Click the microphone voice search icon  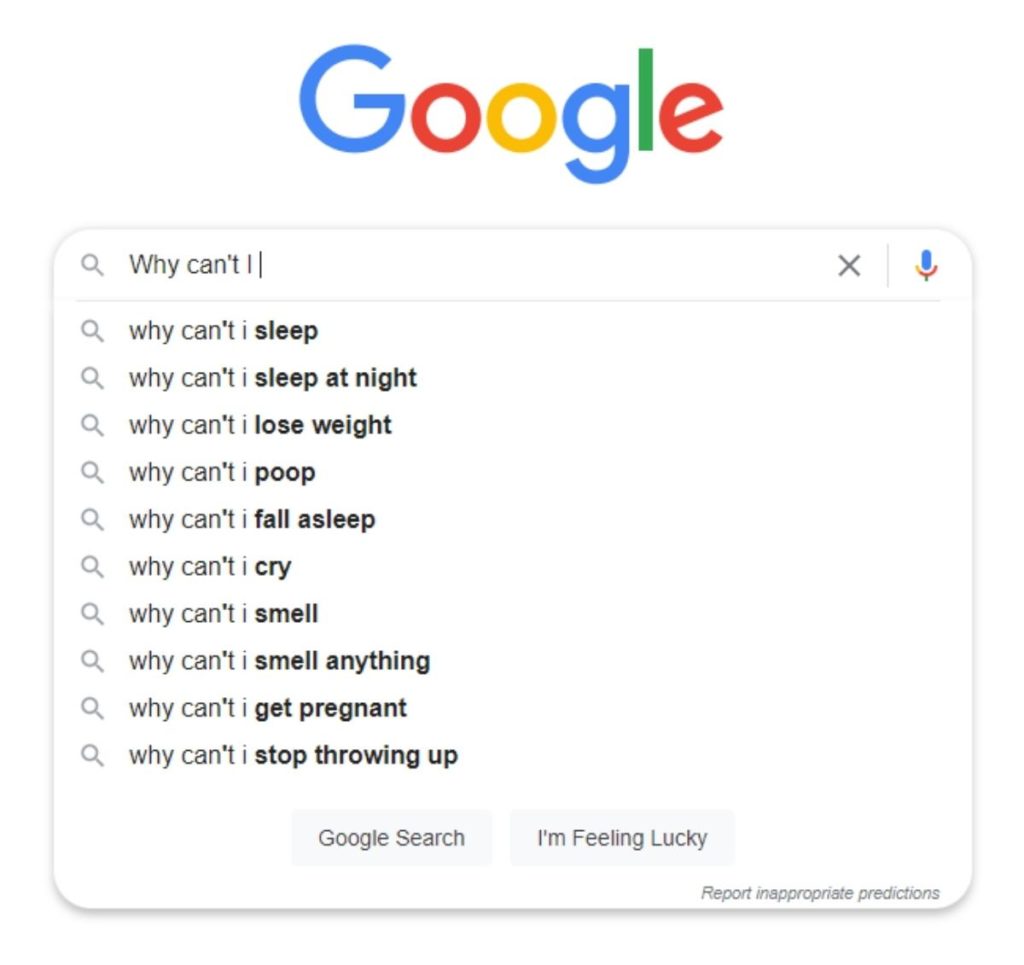click(x=926, y=266)
